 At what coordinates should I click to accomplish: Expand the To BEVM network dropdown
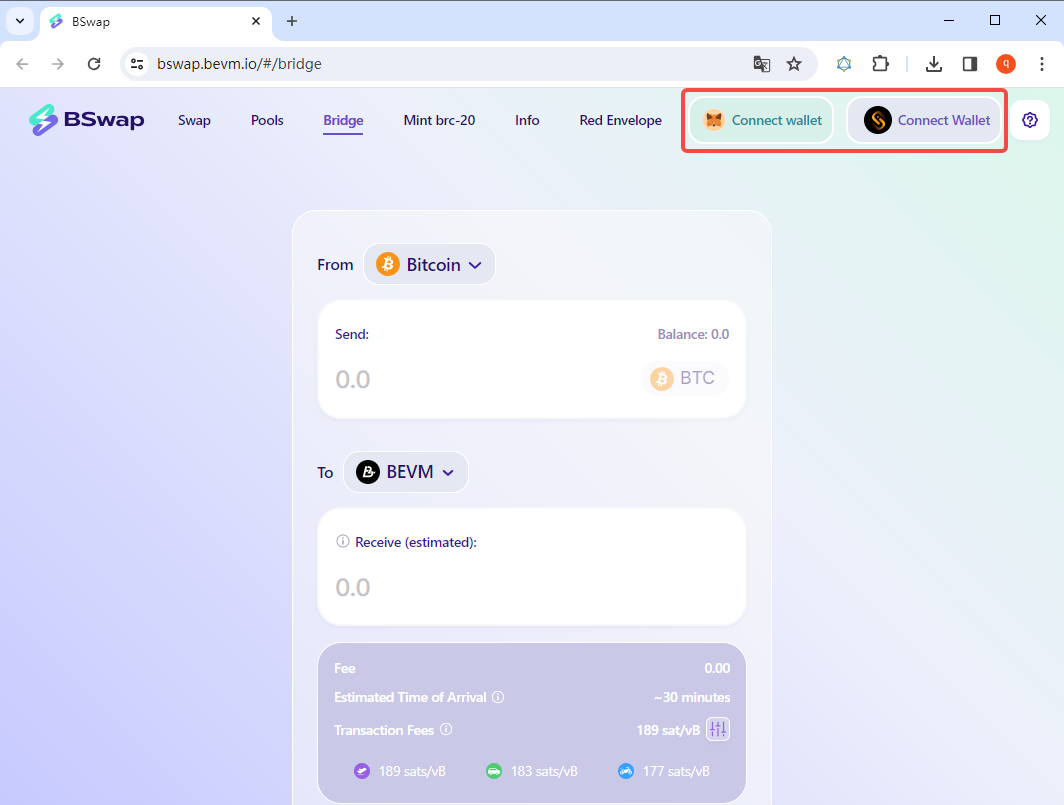point(406,472)
